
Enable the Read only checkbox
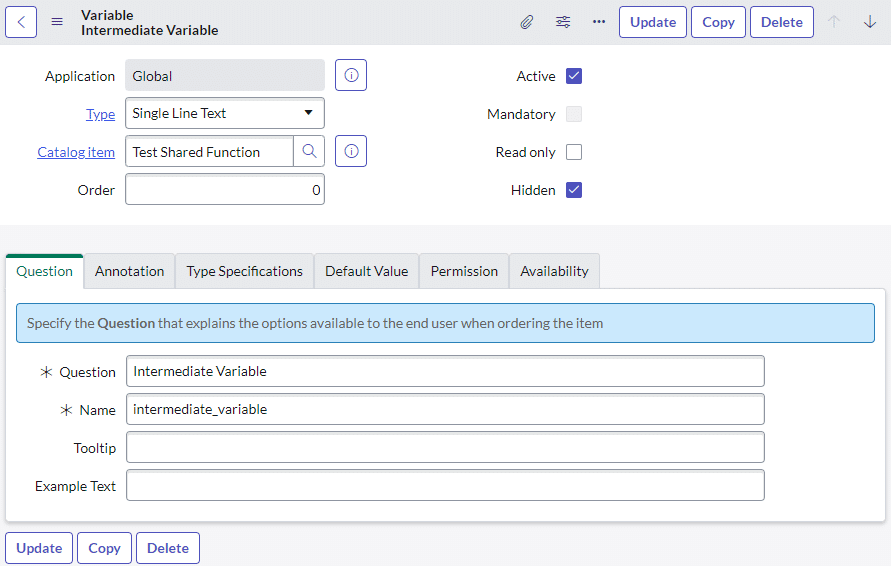point(574,152)
